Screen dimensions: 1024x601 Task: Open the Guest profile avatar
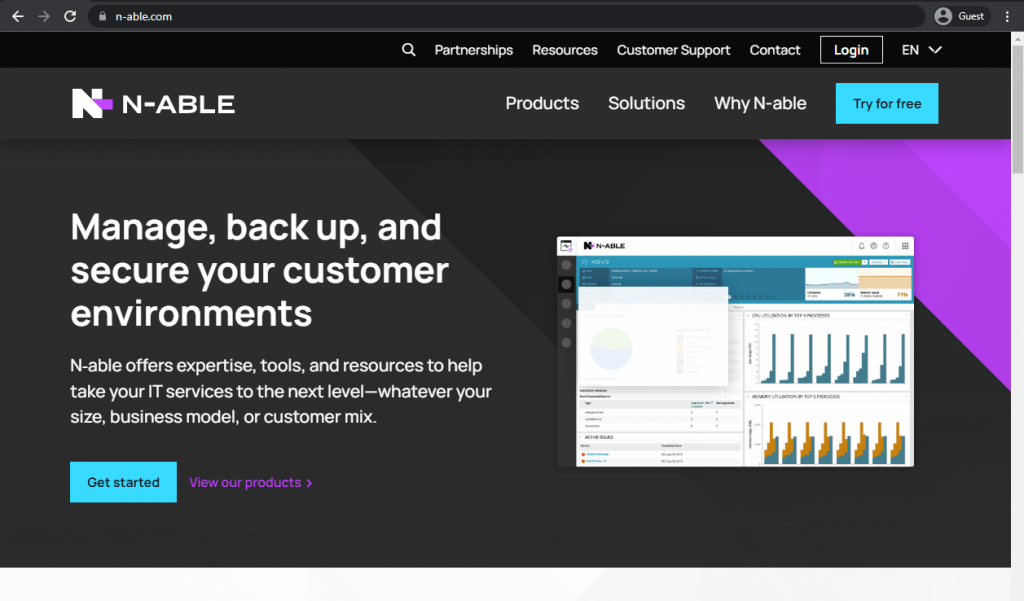point(943,16)
